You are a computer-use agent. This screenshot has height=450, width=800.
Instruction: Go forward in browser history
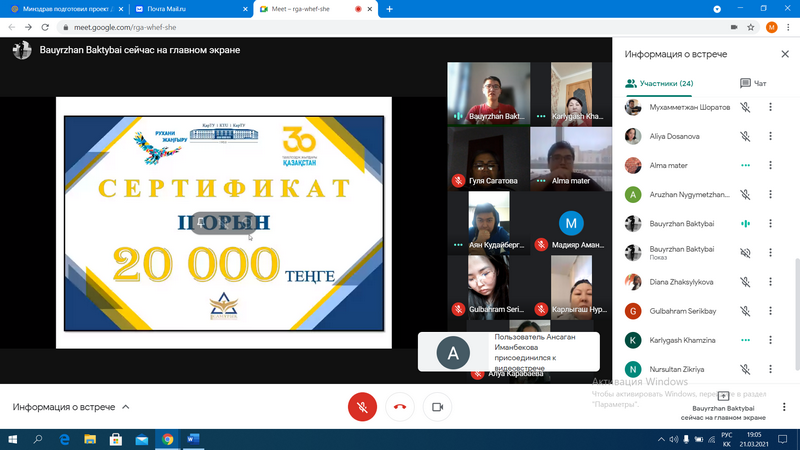pyautogui.click(x=29, y=27)
